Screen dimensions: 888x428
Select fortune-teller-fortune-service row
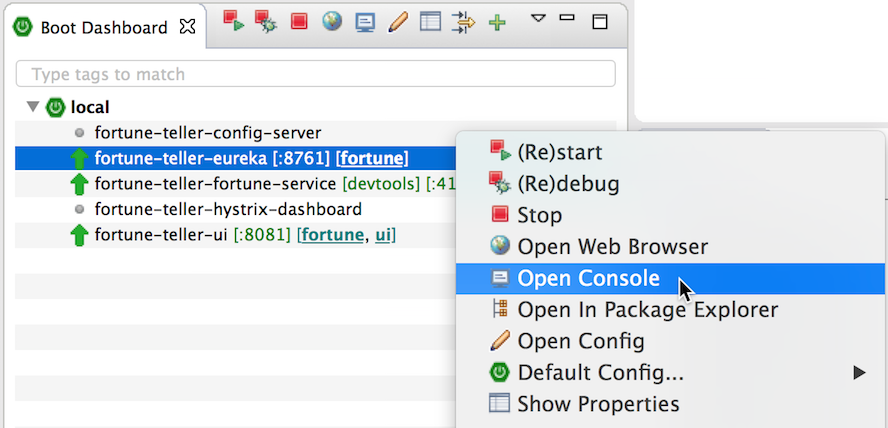pyautogui.click(x=236, y=184)
